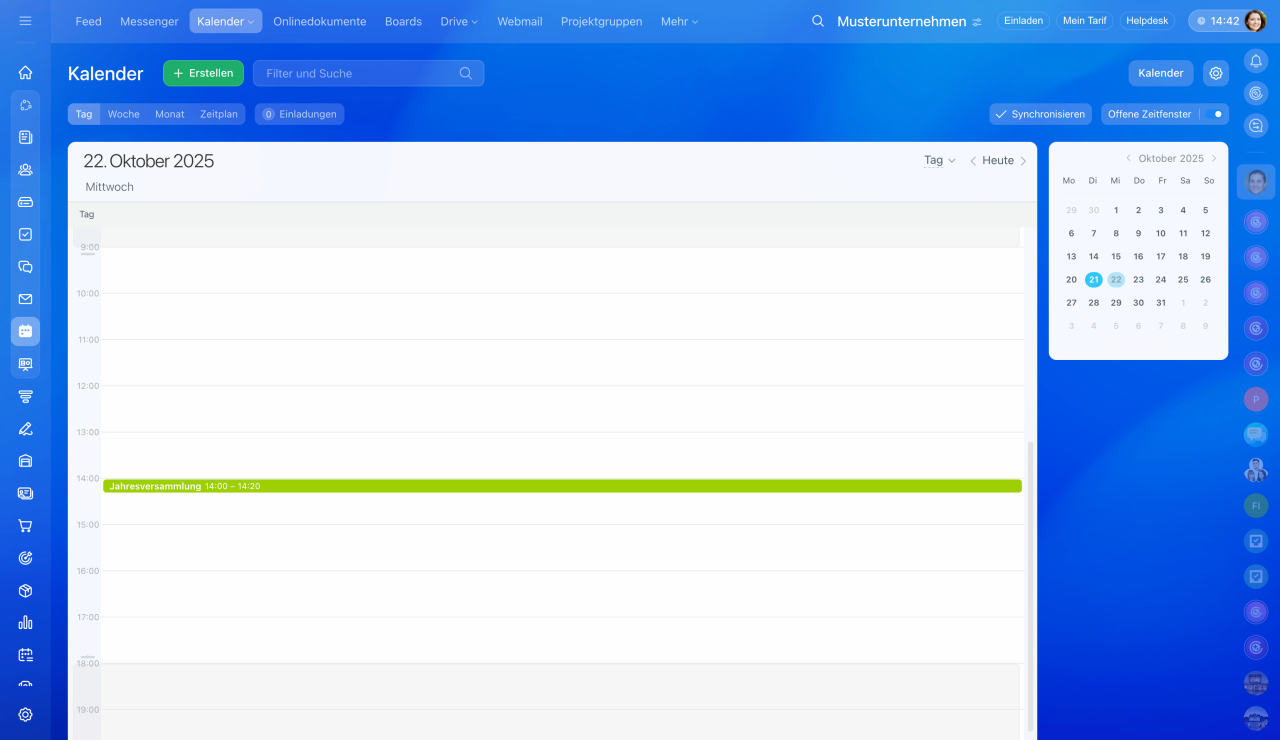This screenshot has height=740, width=1280.
Task: Open the tasks checkmark icon in the sidebar
Action: pos(25,234)
